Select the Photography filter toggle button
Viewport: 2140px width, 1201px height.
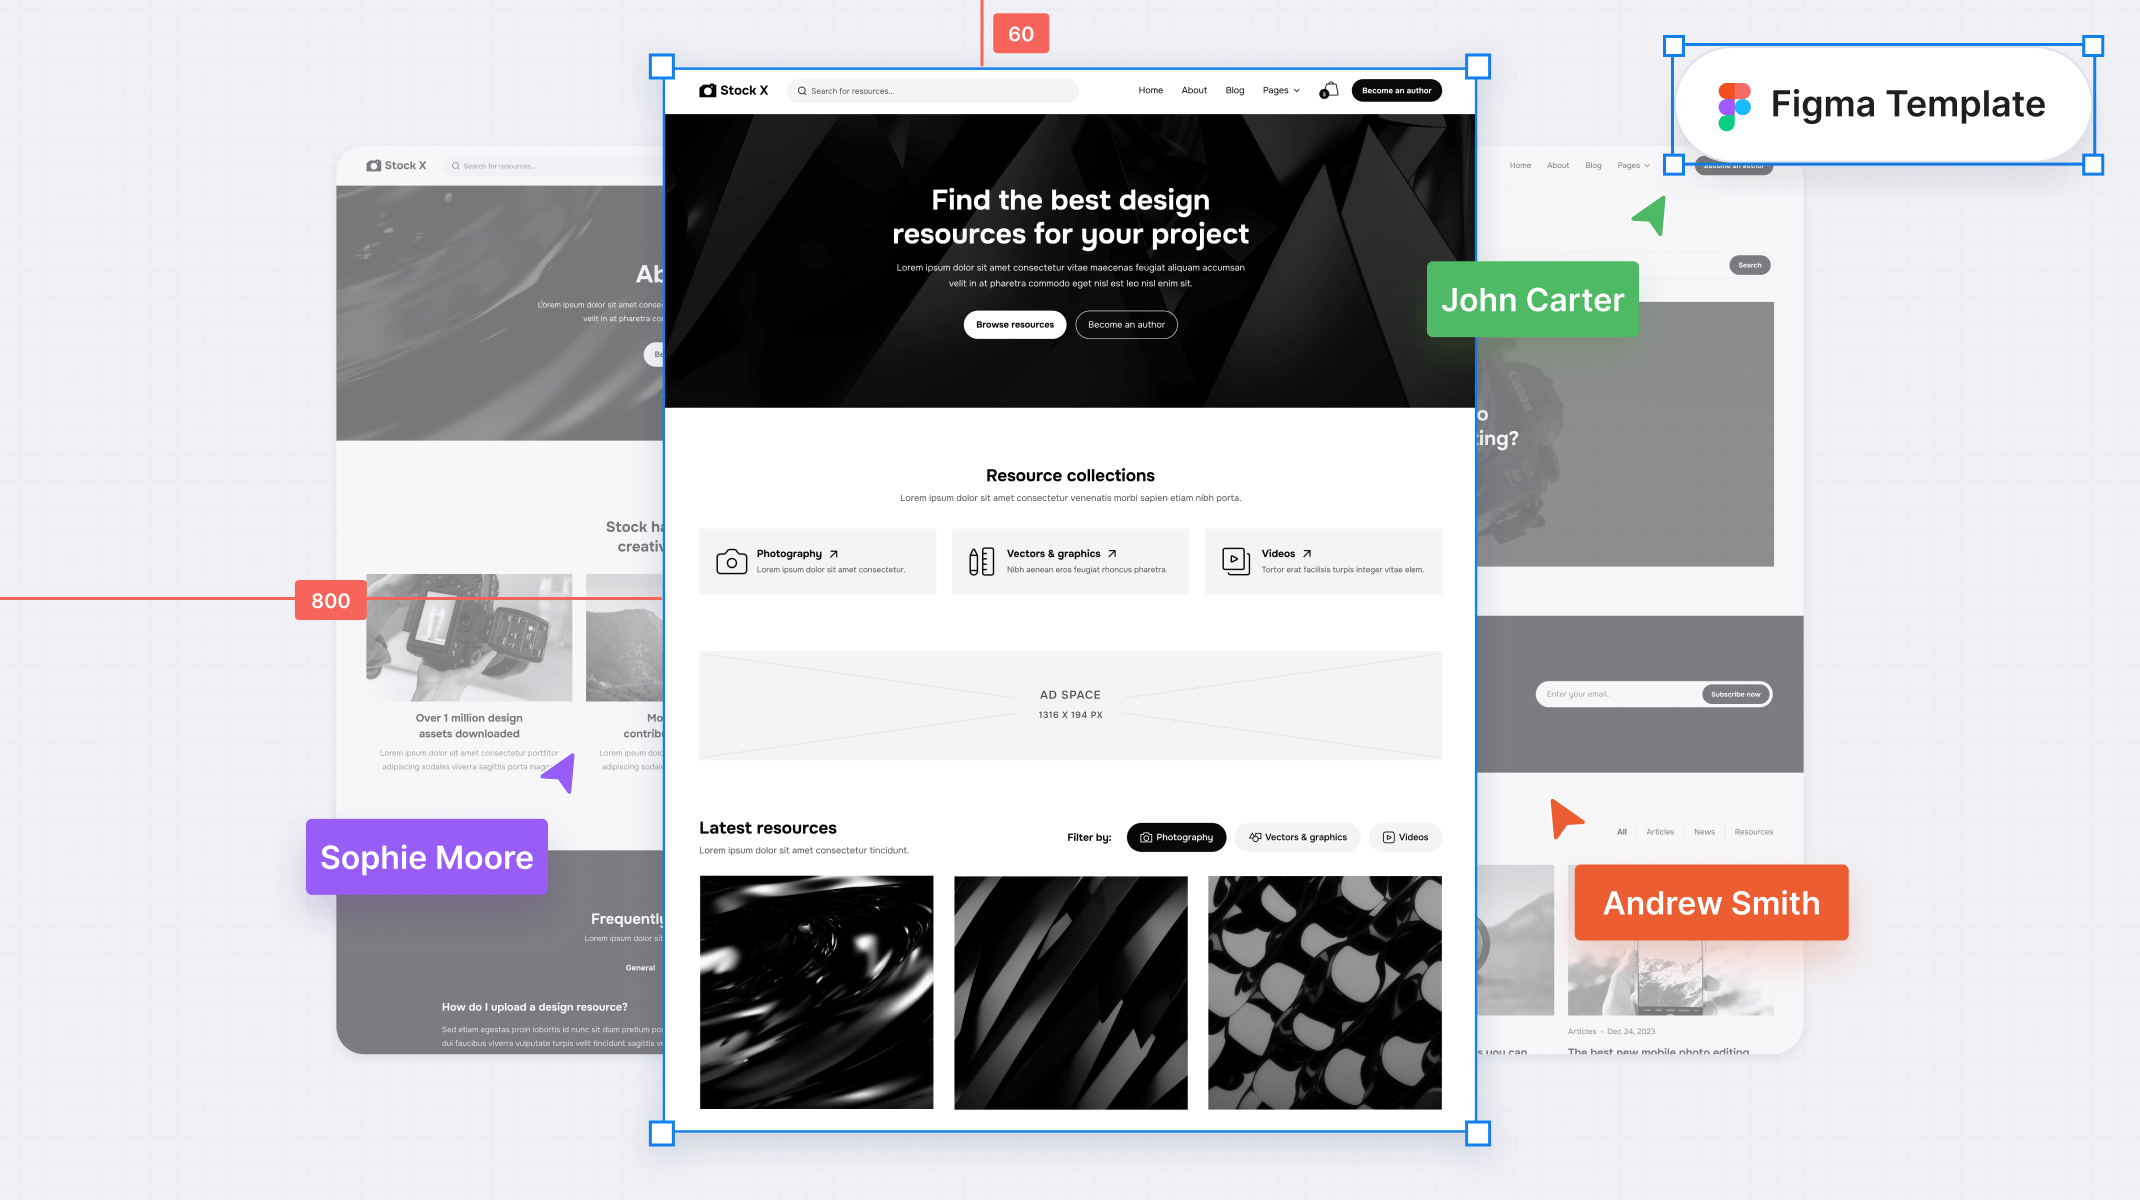[1176, 836]
